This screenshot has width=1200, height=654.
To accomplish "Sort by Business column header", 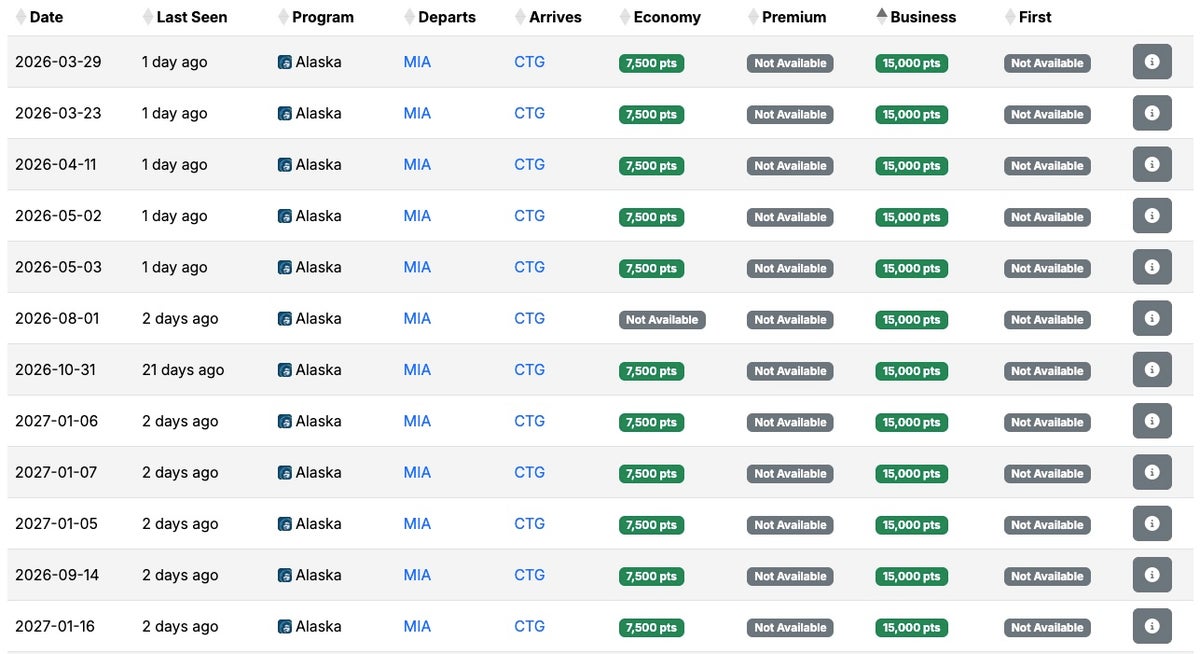I will coord(922,17).
